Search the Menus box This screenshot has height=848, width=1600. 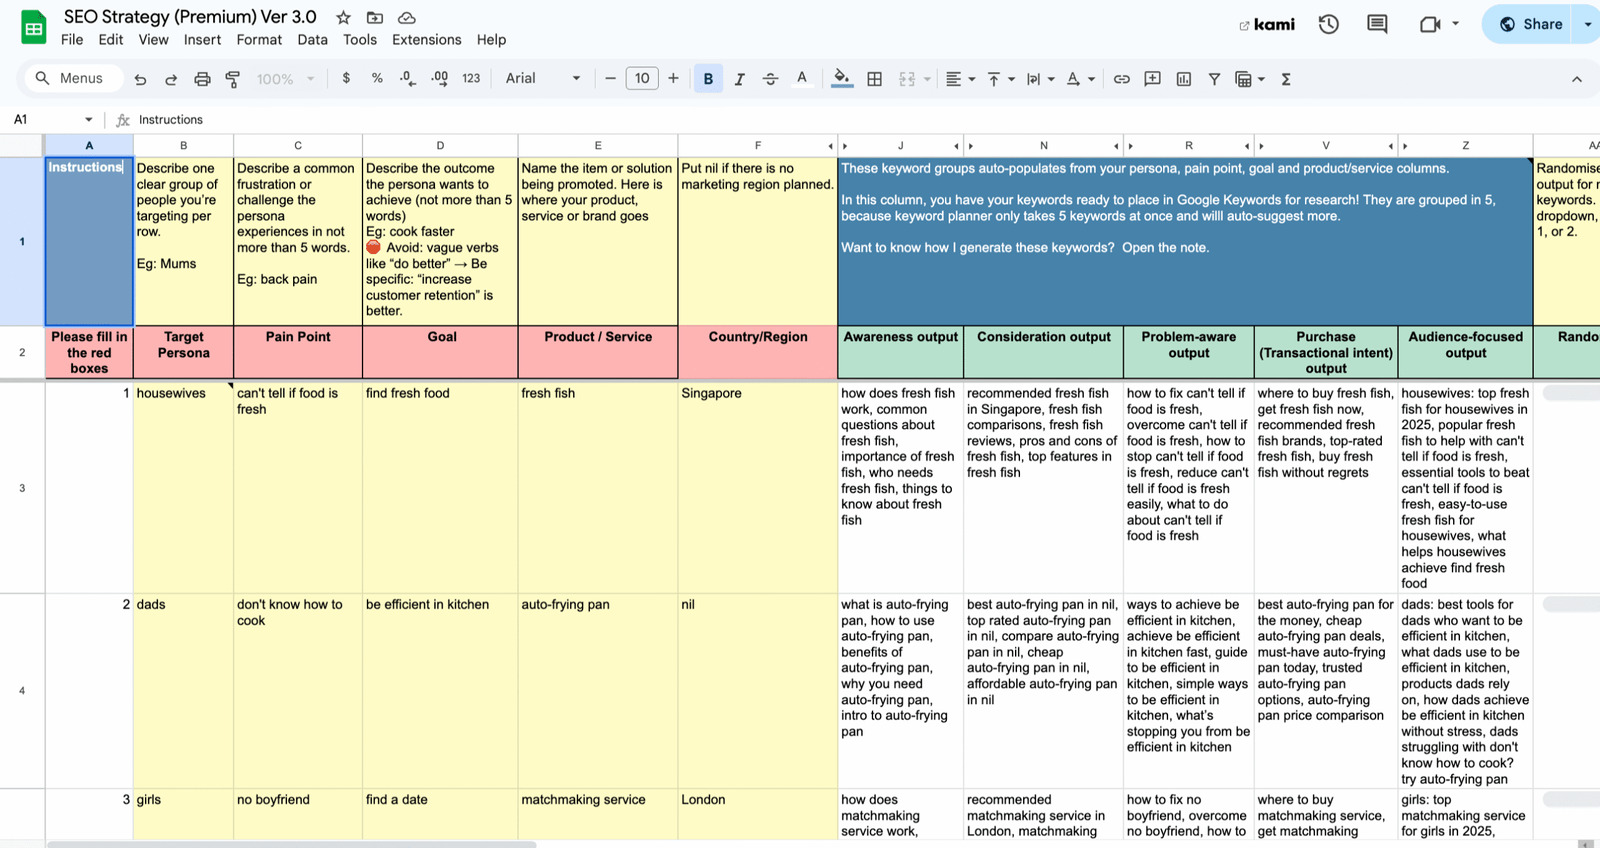73,78
